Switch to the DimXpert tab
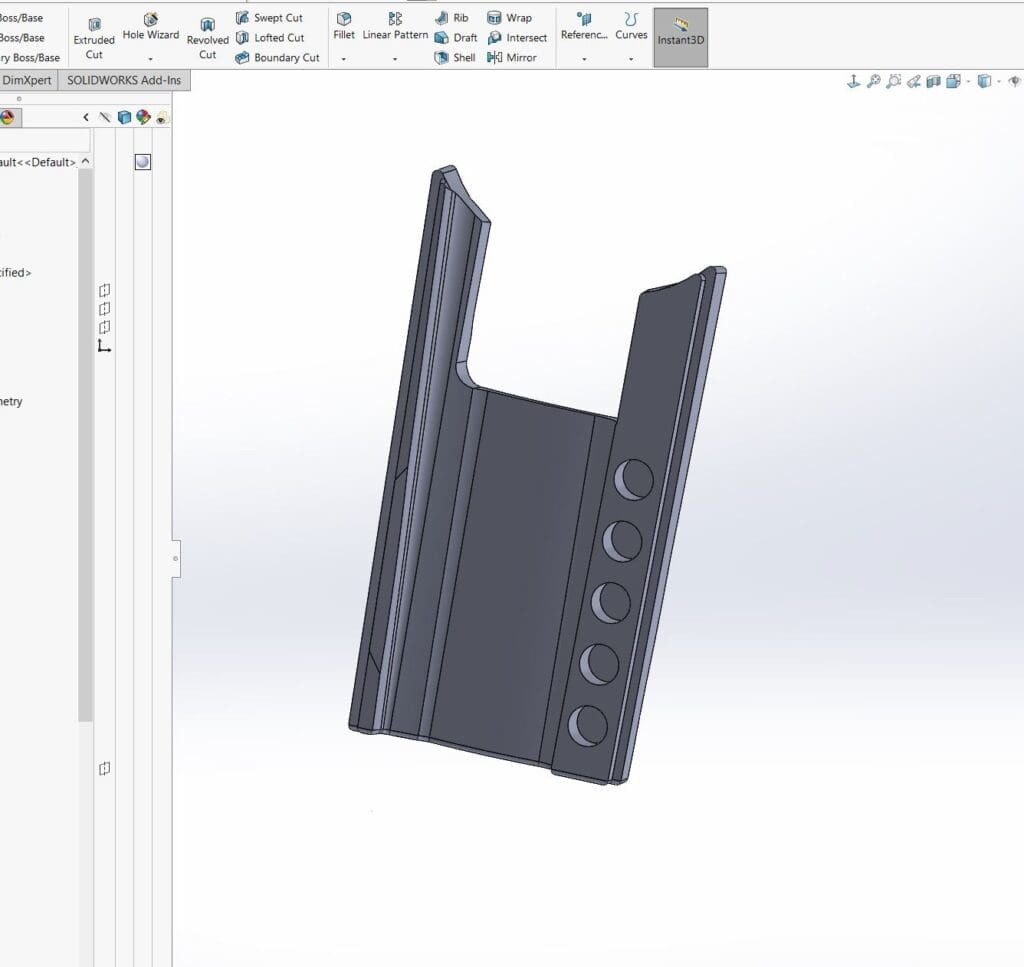Screen dimensions: 1024x967 (27, 80)
